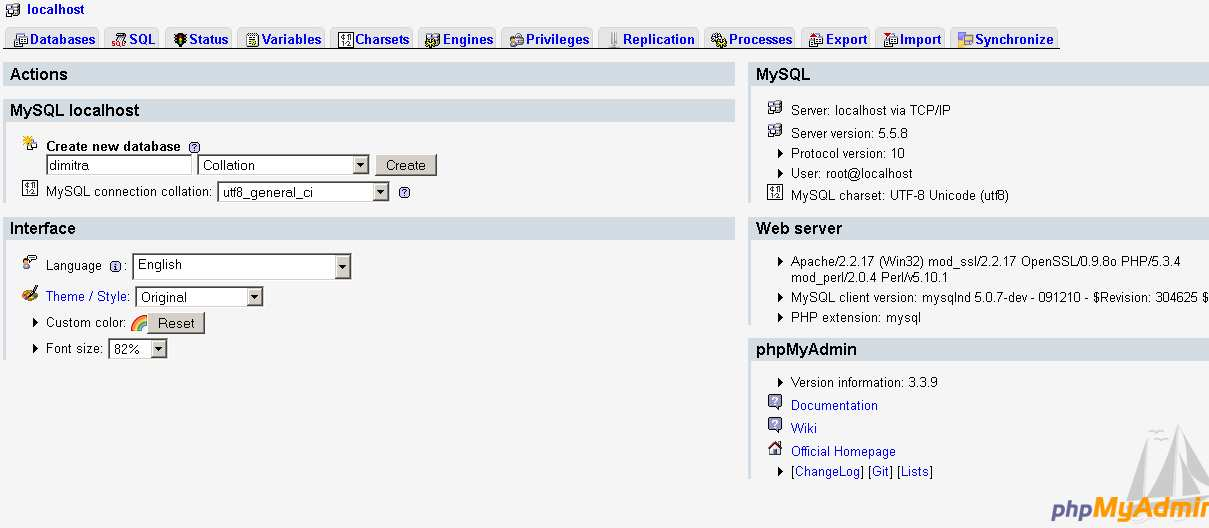Open the Privileges tab
This screenshot has height=528, width=1209.
[x=549, y=40]
